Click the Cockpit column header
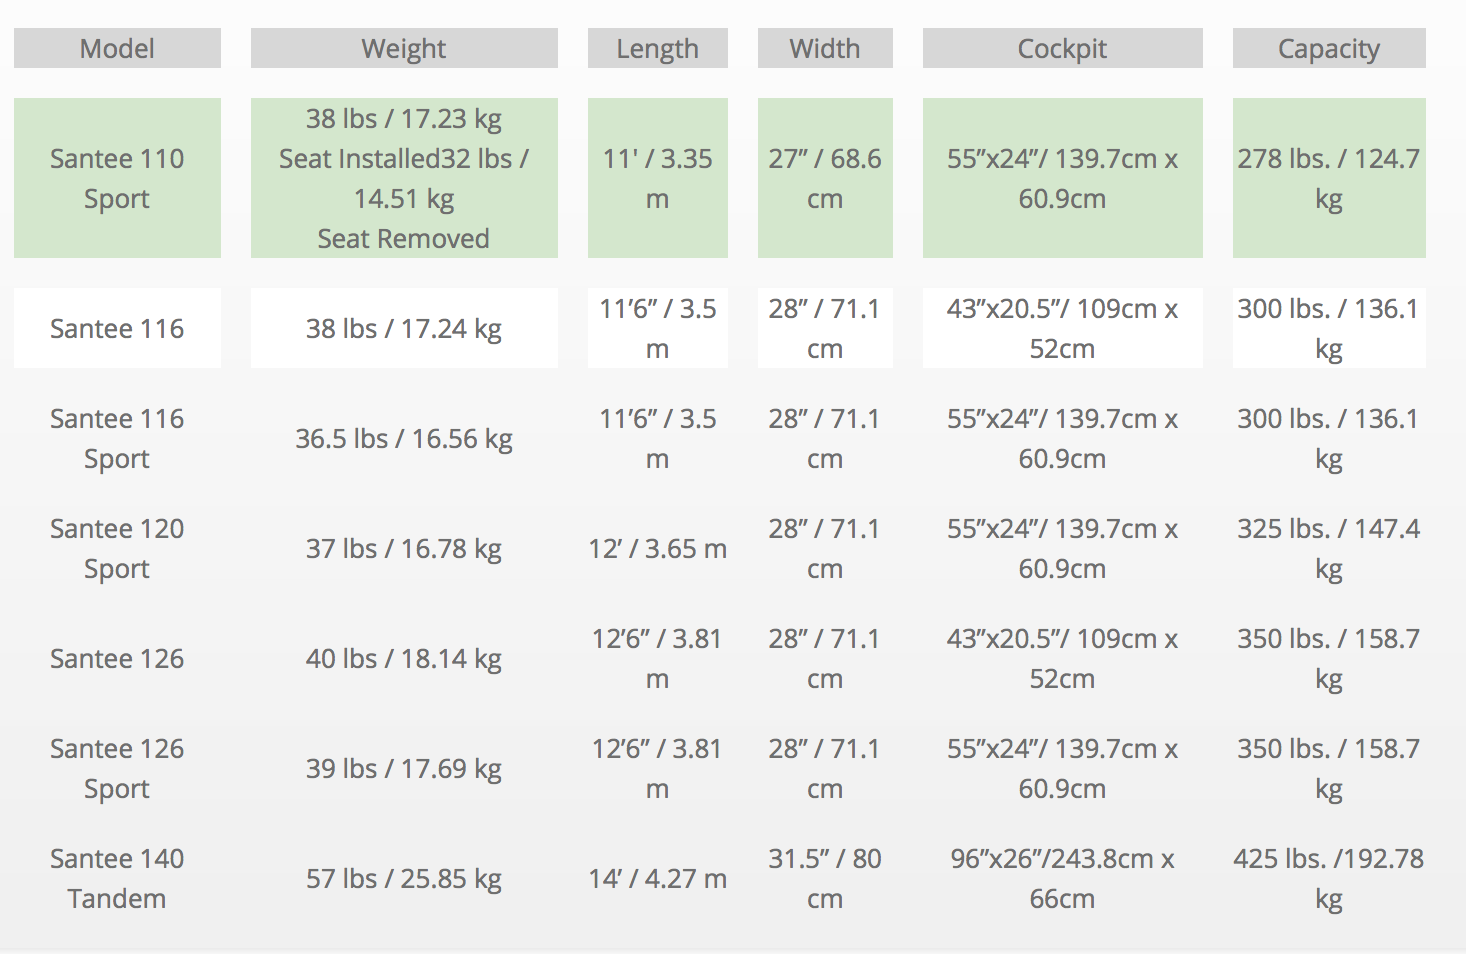This screenshot has width=1466, height=954. tap(1062, 48)
